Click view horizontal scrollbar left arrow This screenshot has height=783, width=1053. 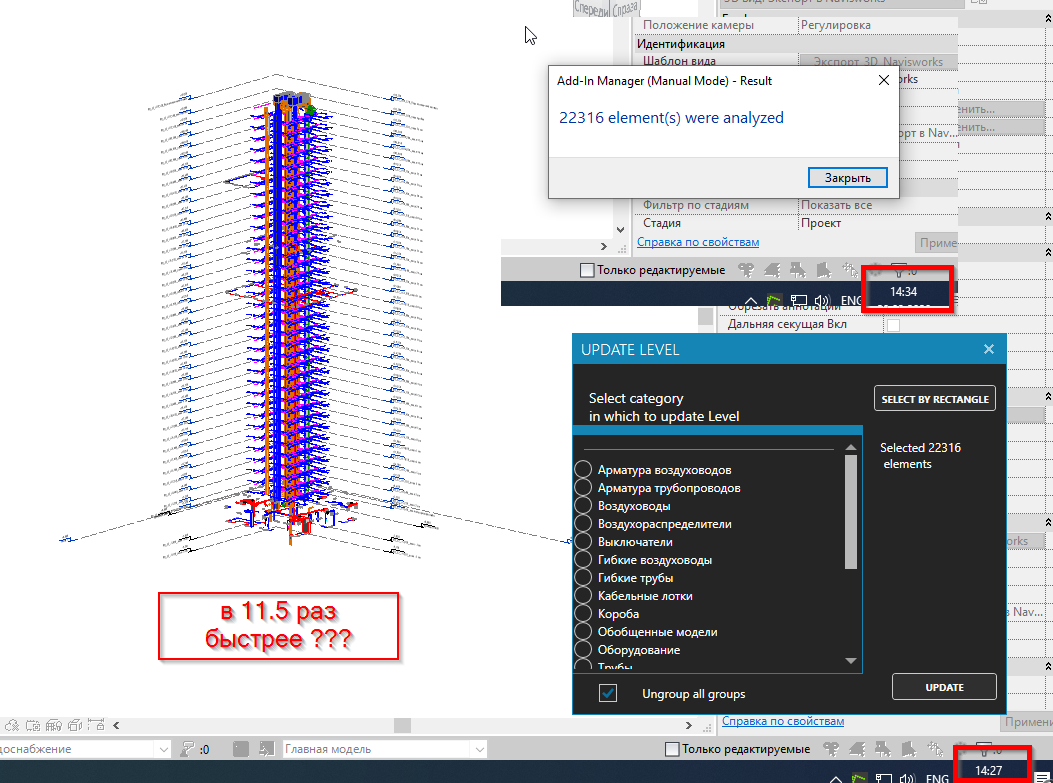pyautogui.click(x=116, y=725)
